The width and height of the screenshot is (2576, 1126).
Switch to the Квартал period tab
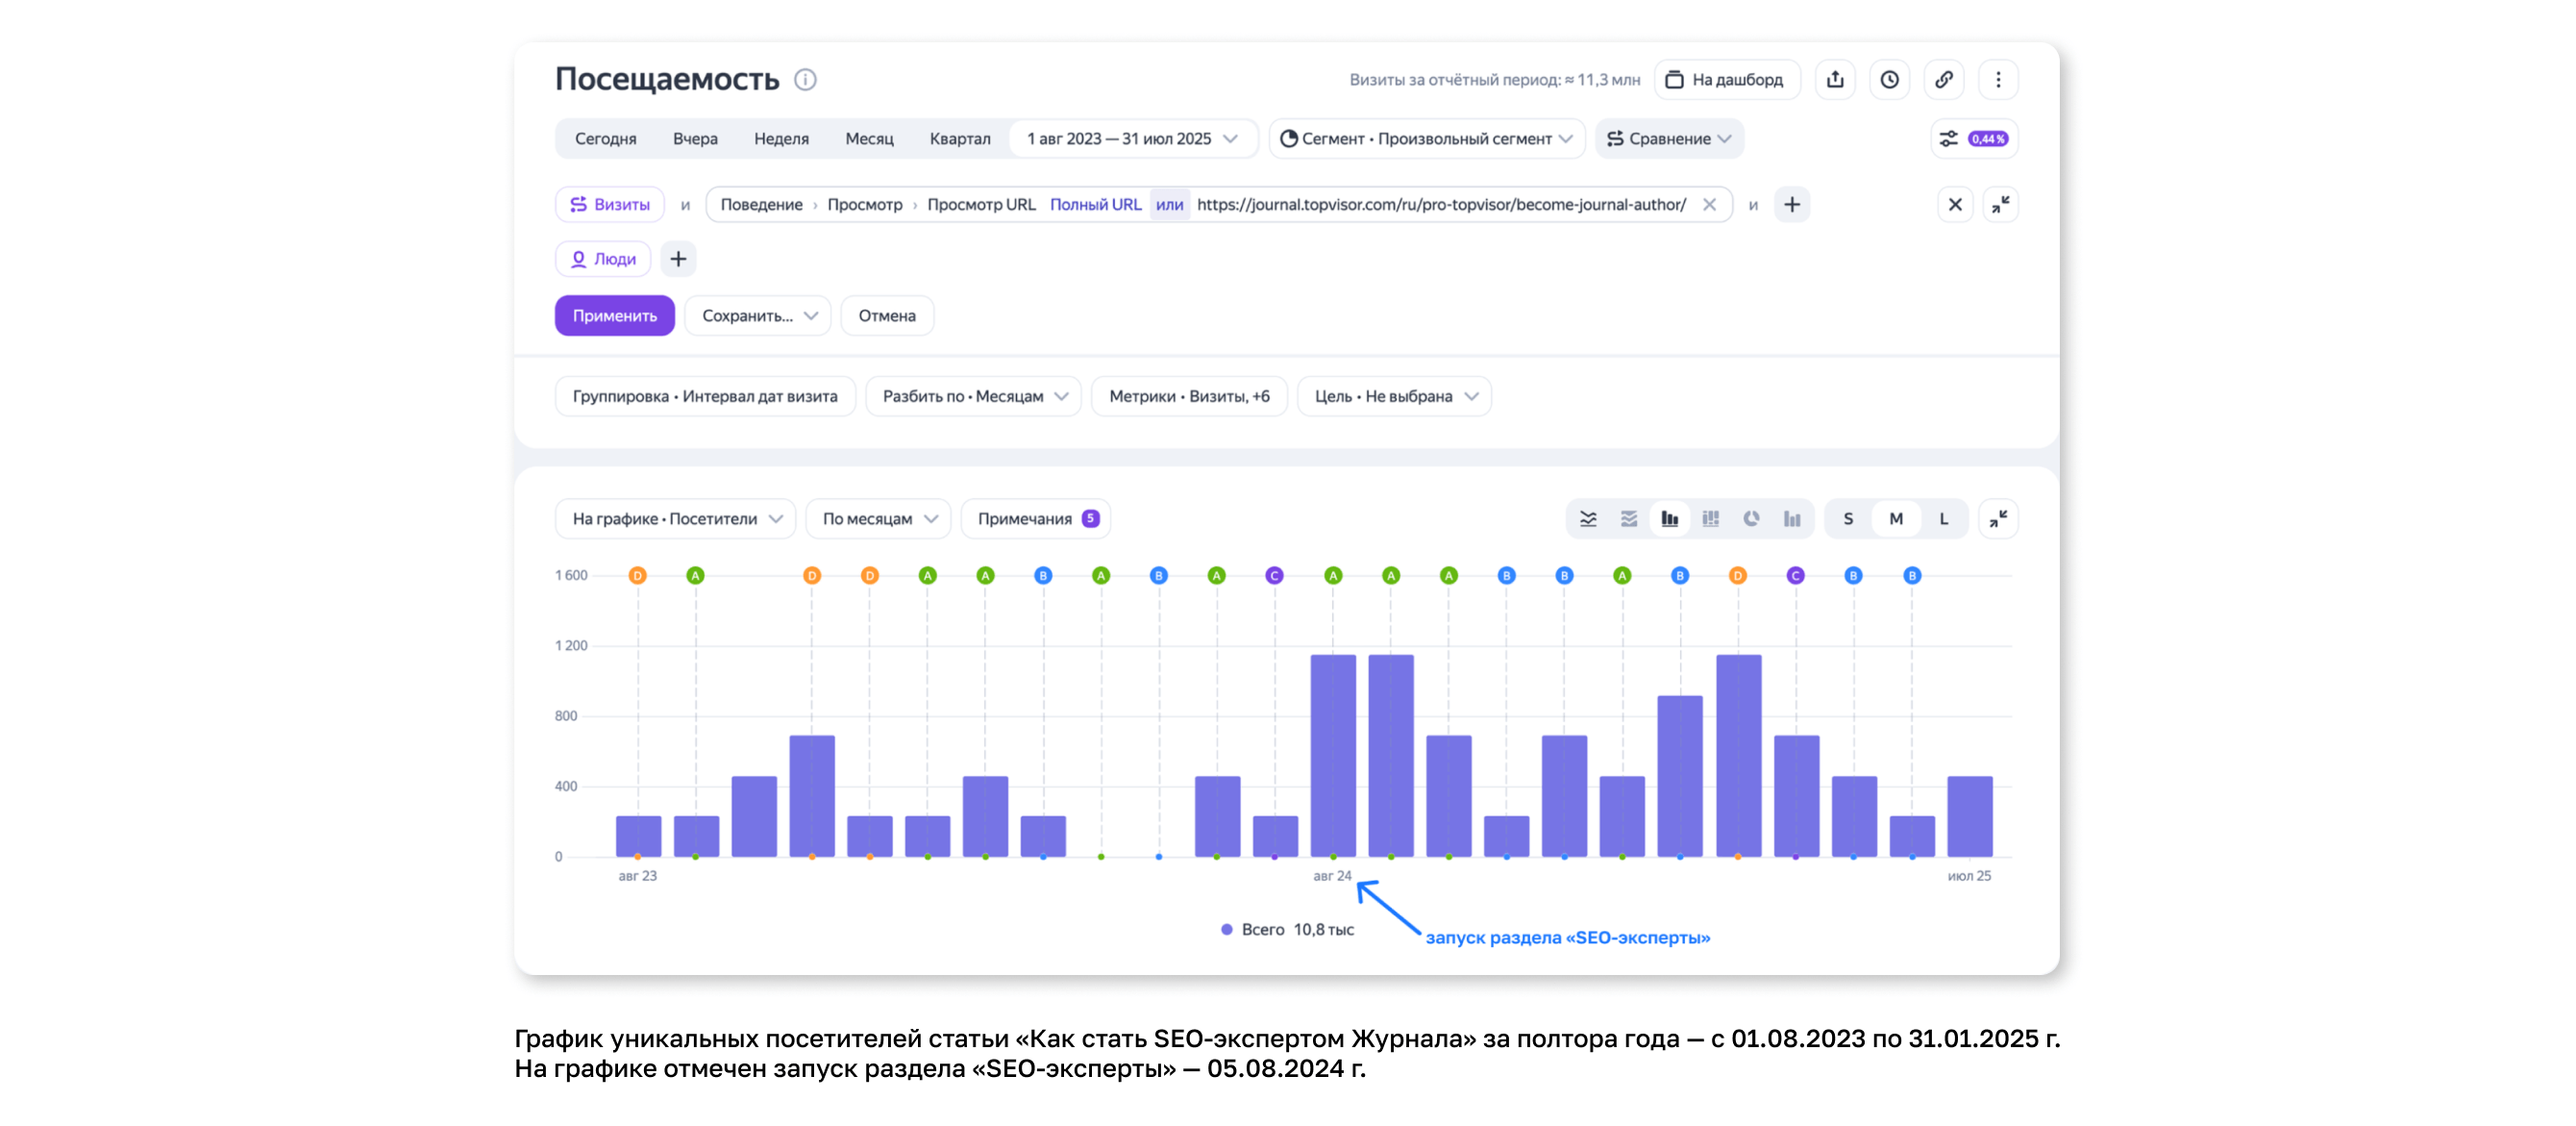coord(959,139)
